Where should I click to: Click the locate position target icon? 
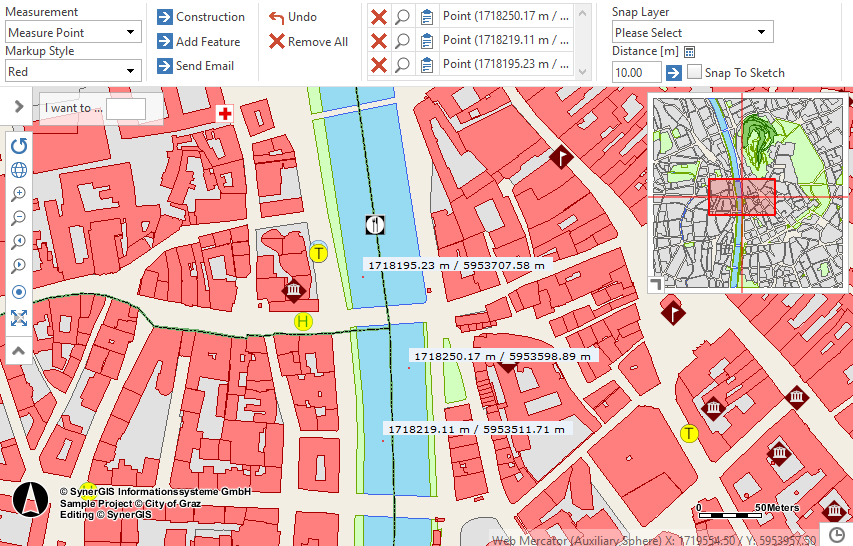[x=18, y=292]
